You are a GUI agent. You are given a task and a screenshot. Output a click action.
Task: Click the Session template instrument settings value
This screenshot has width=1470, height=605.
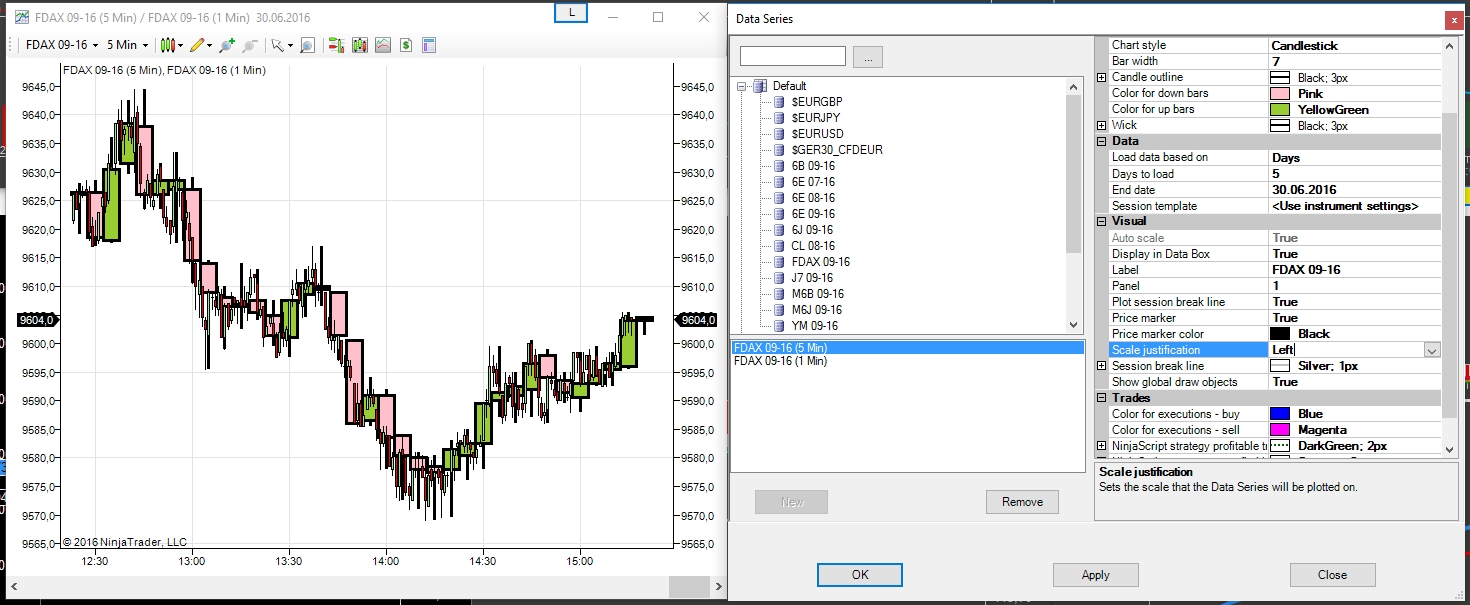point(1355,206)
